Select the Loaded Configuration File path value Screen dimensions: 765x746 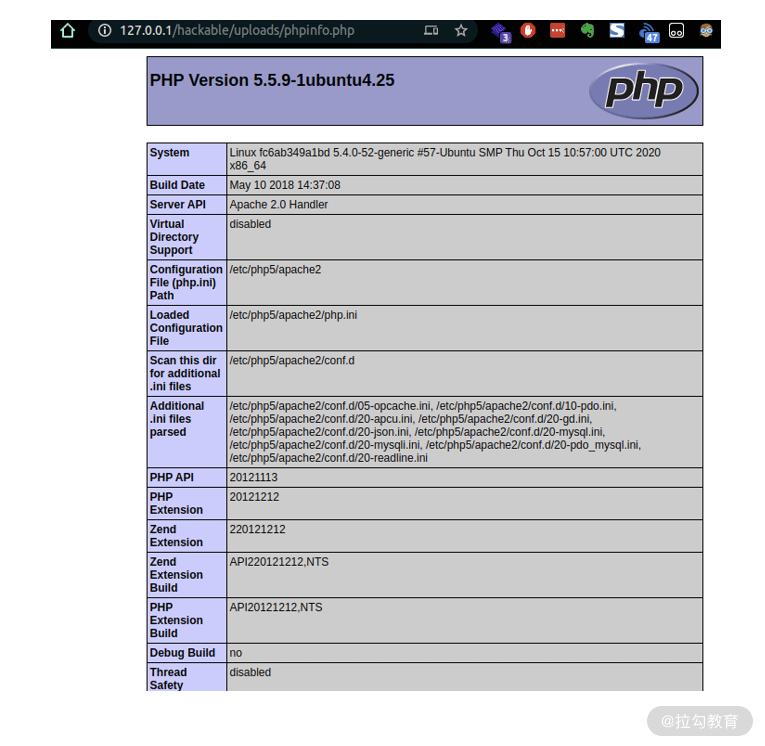click(x=293, y=315)
